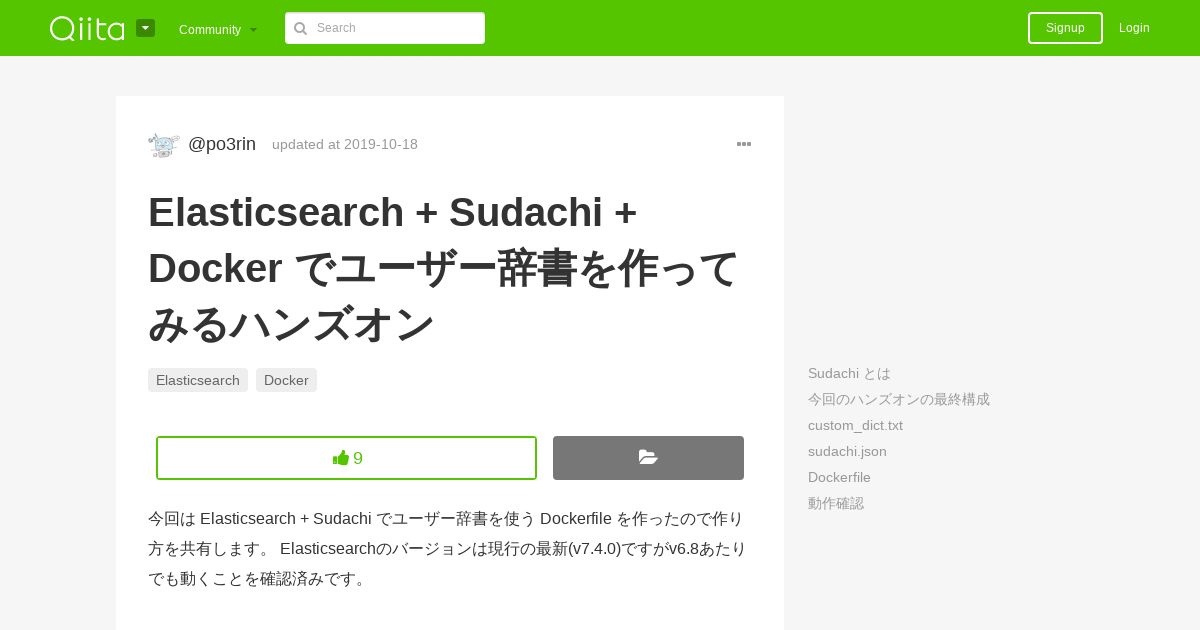
Task: Like the article with thumbs-up button
Action: [346, 458]
